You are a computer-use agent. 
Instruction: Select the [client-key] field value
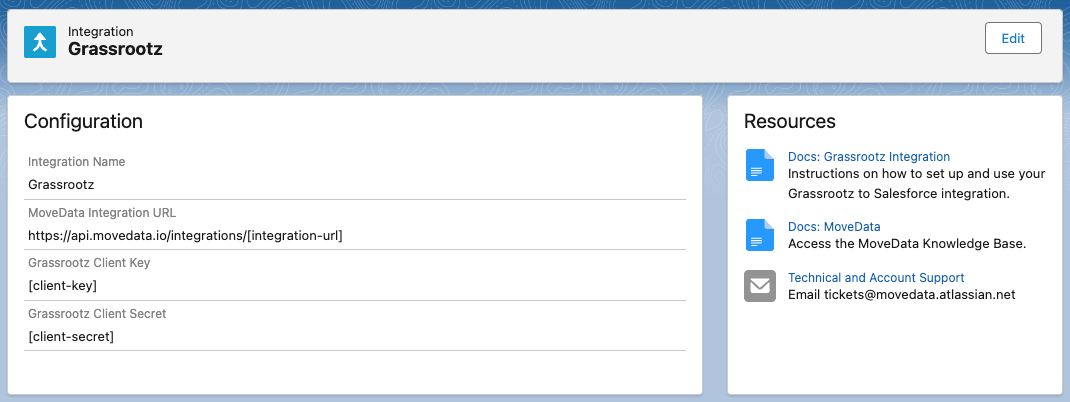pos(62,286)
